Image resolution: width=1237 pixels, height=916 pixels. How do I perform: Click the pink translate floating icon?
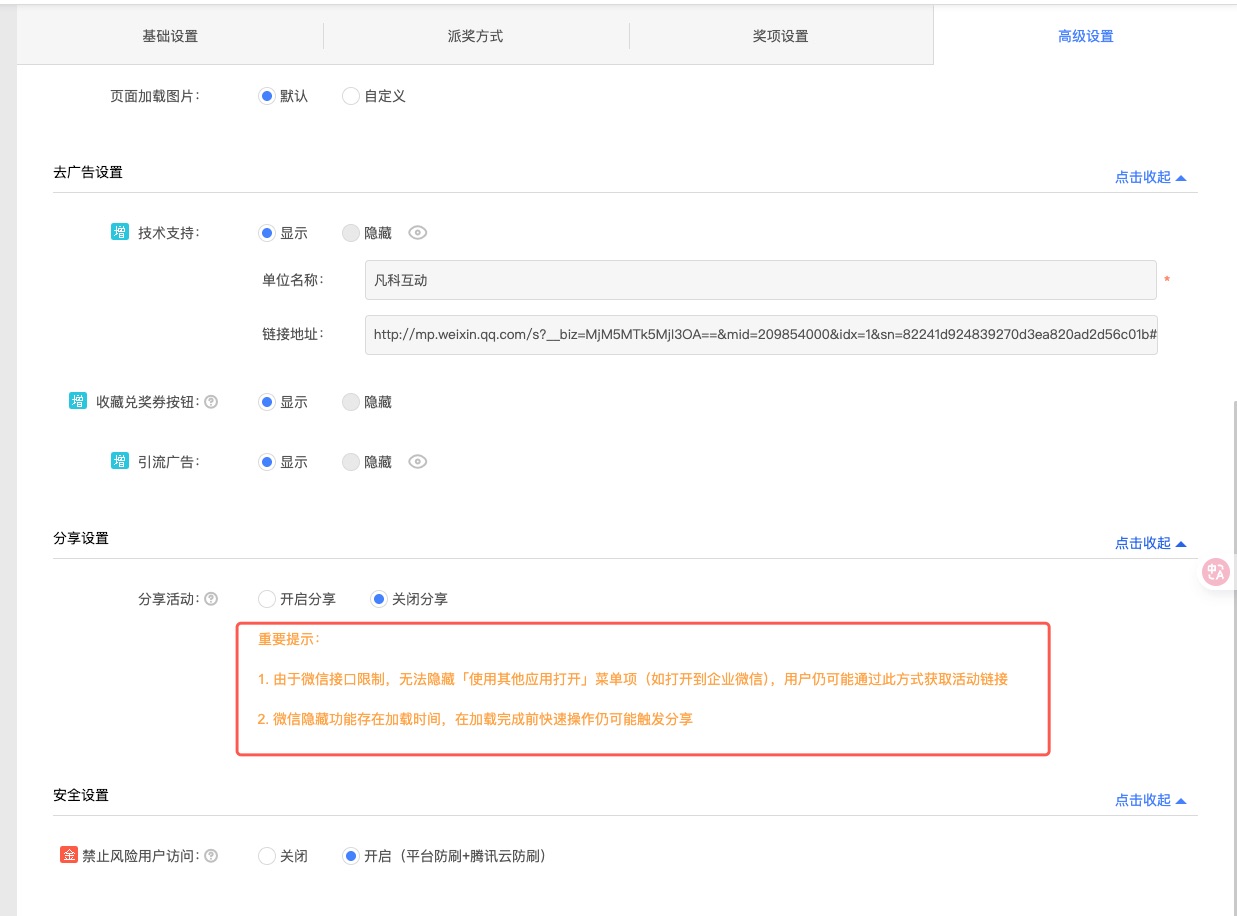coord(1217,572)
